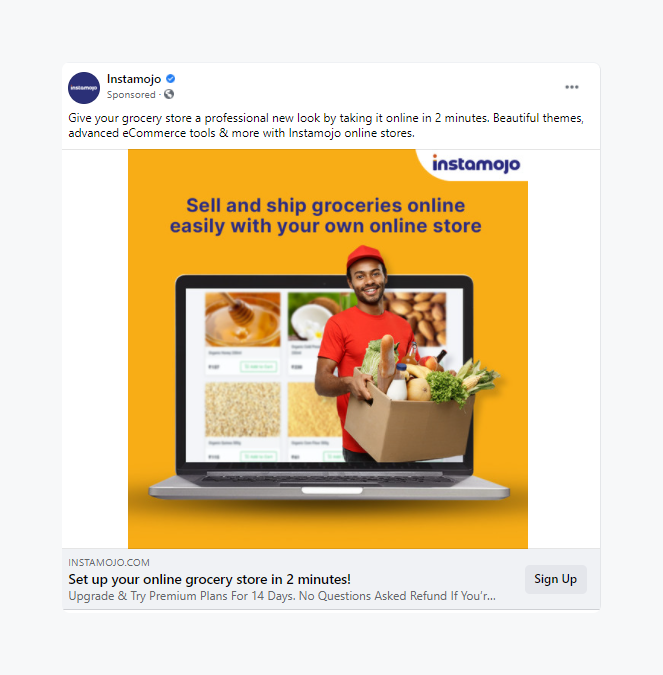Click the blue verified badge
The width and height of the screenshot is (663, 675).
pos(170,79)
